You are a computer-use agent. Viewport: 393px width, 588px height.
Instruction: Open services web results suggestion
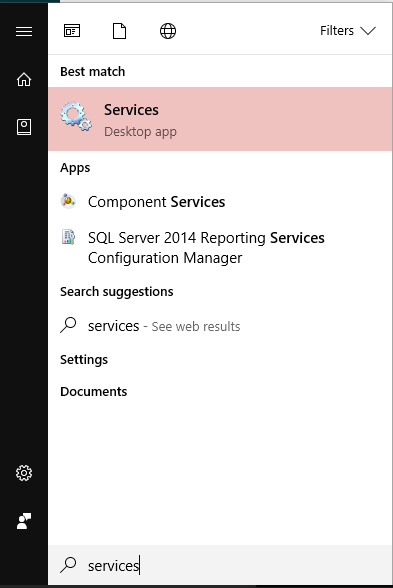tap(220, 326)
